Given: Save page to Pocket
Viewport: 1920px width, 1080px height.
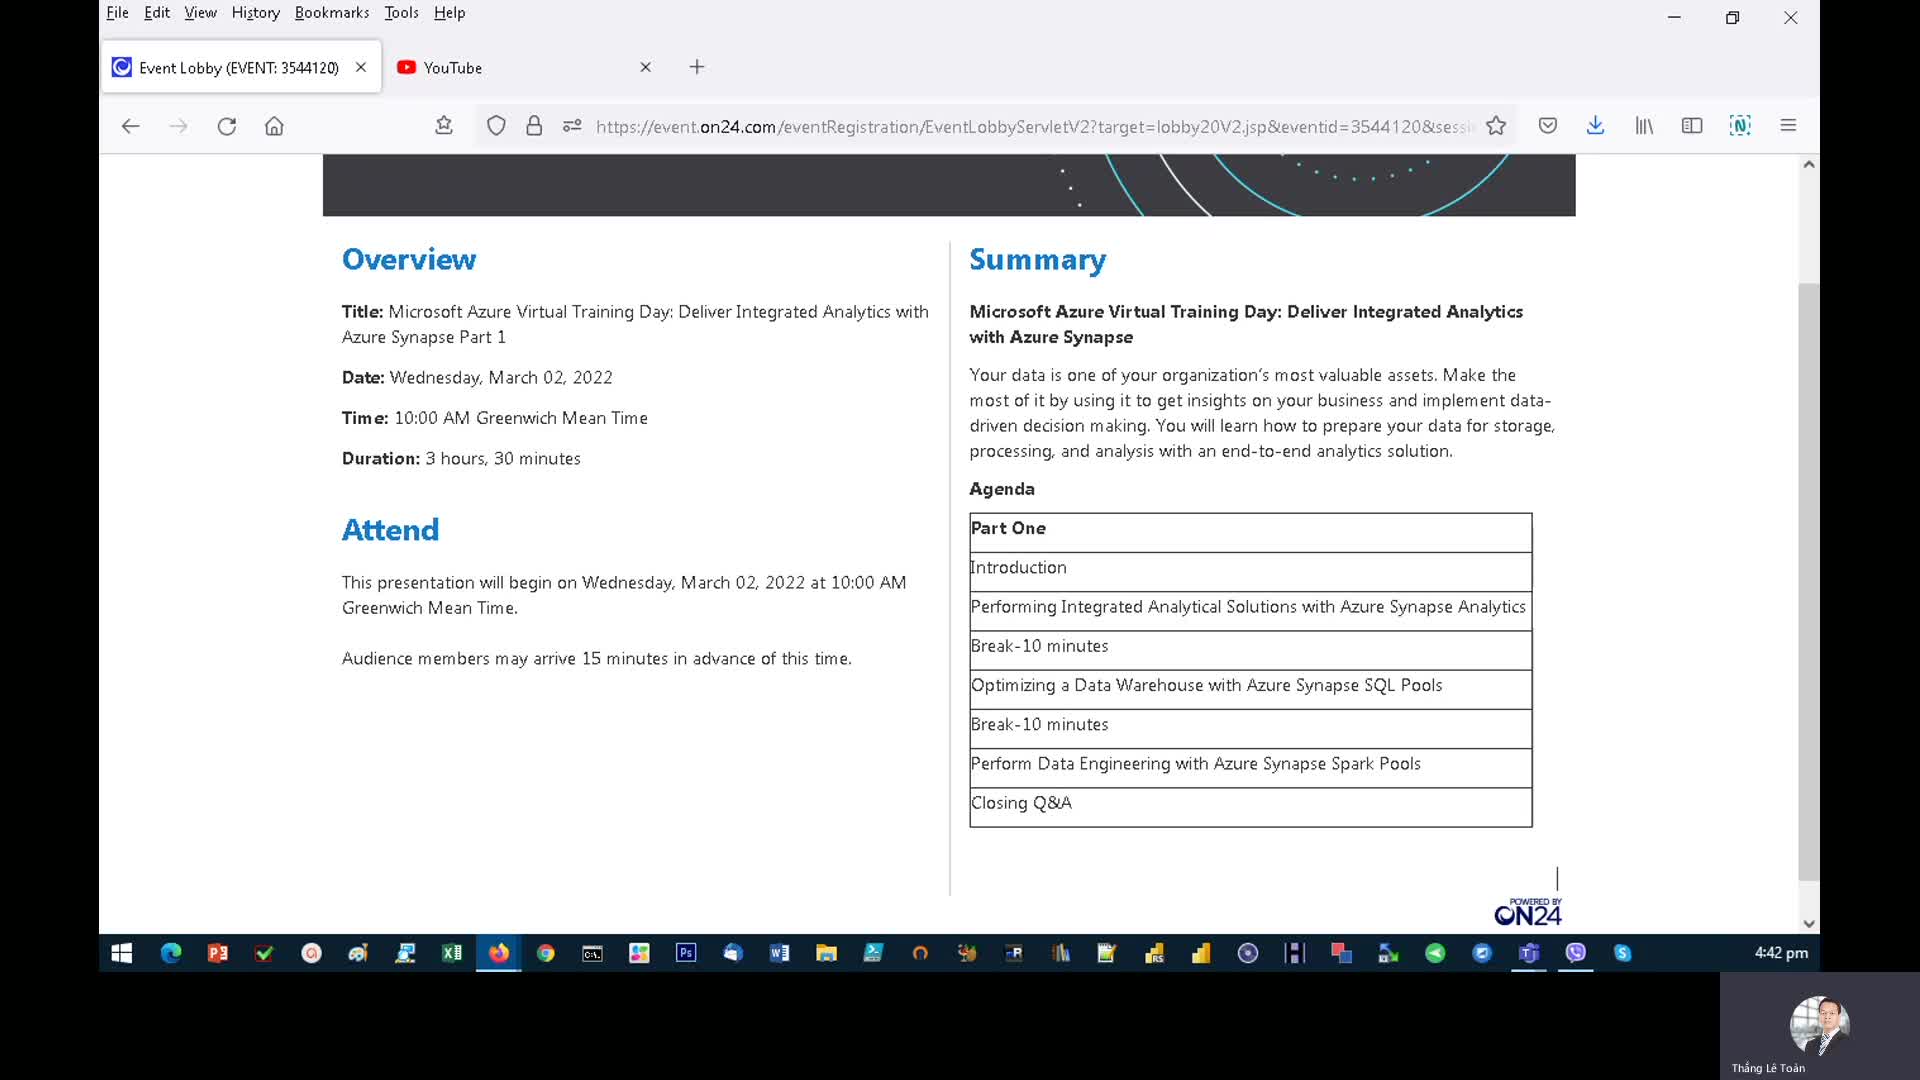Looking at the screenshot, I should 1548,126.
